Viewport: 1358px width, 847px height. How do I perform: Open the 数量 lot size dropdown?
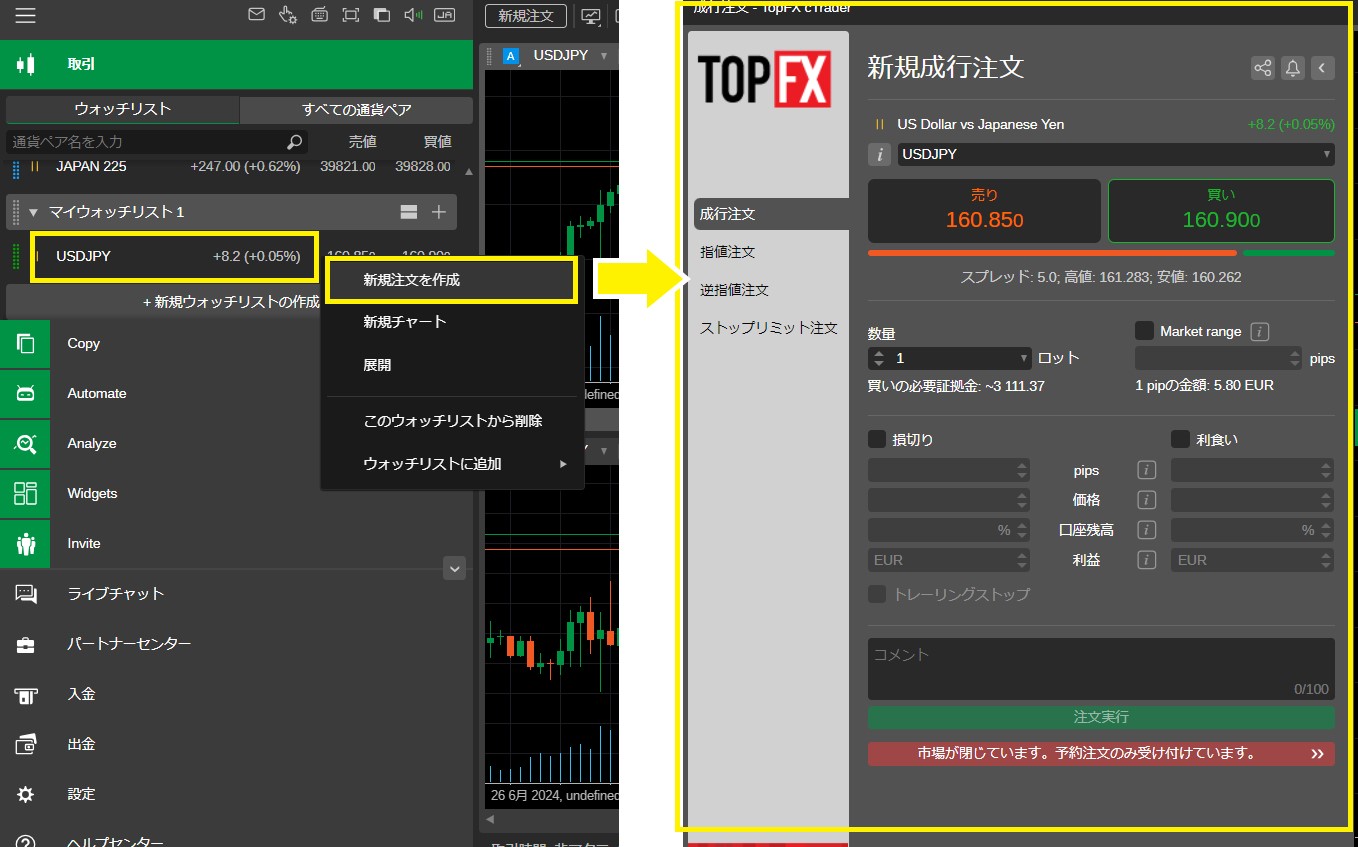pos(1024,358)
